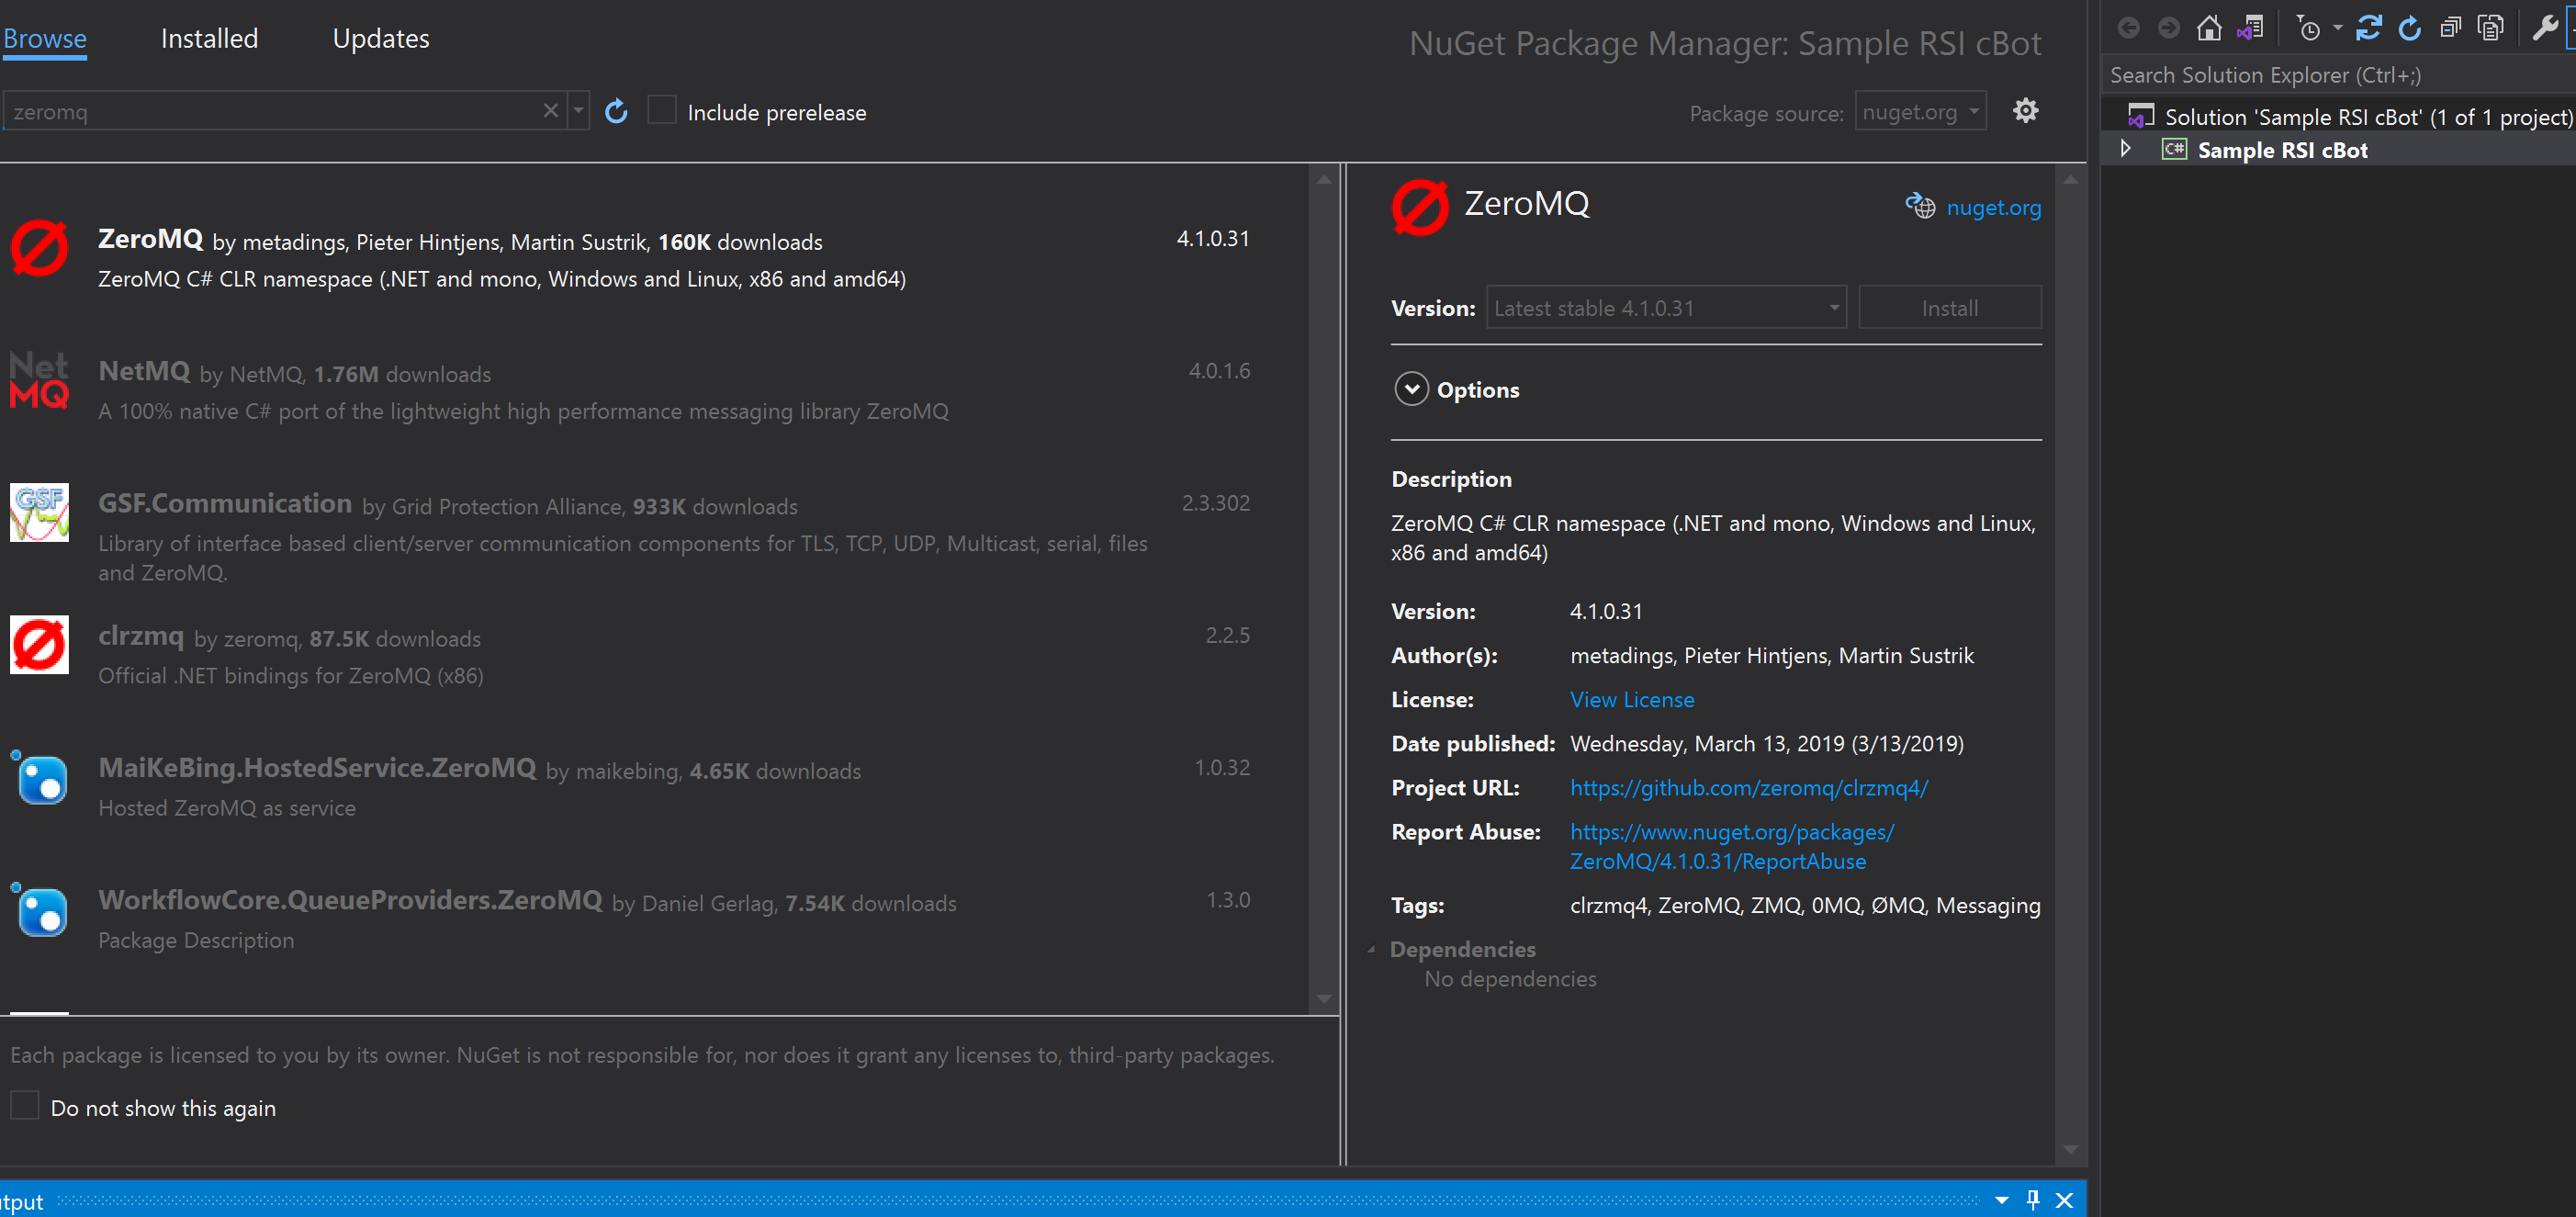Click the details pane scroll down arrow

click(x=2070, y=1149)
